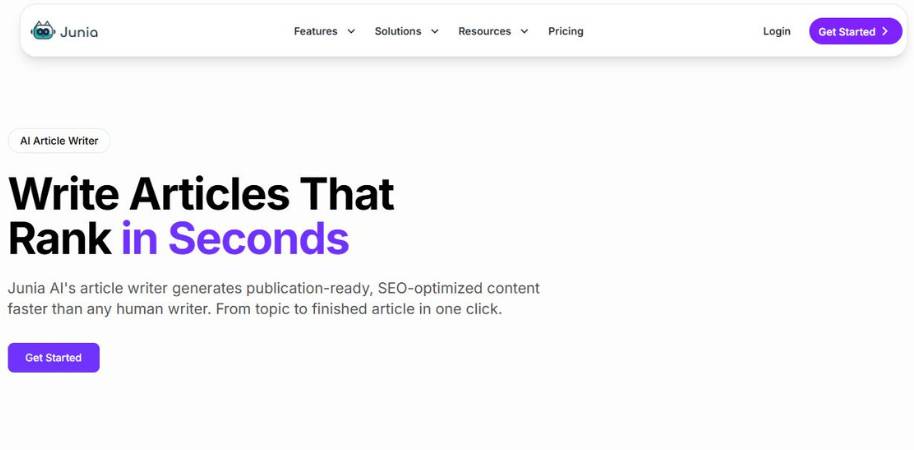
Task: Open the Resources menu label
Action: pyautogui.click(x=484, y=31)
